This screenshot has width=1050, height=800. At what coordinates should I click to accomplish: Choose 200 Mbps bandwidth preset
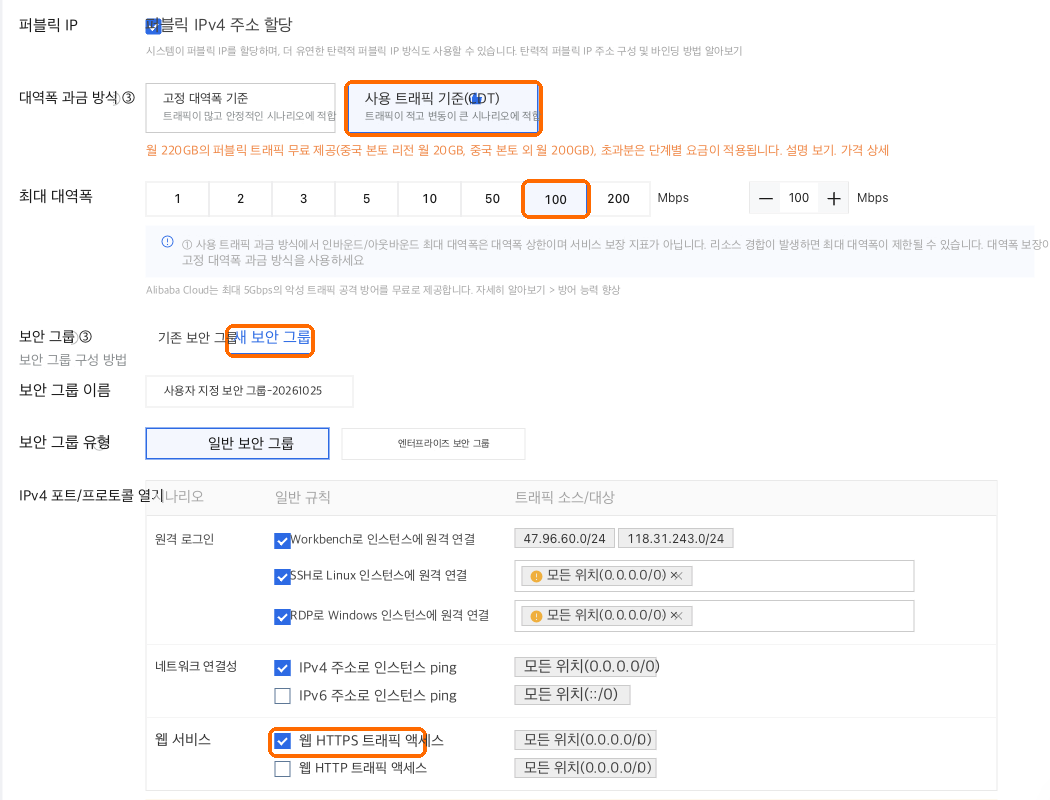point(618,198)
